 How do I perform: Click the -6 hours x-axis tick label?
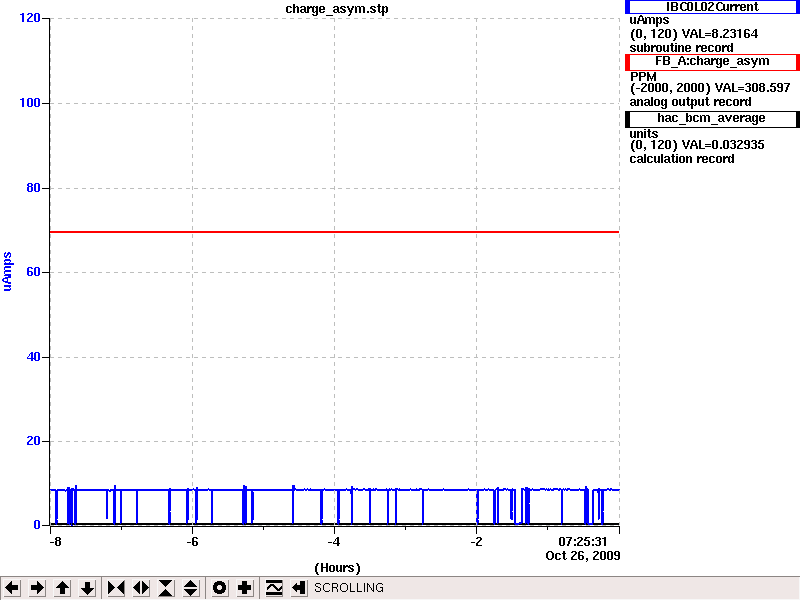[192, 541]
